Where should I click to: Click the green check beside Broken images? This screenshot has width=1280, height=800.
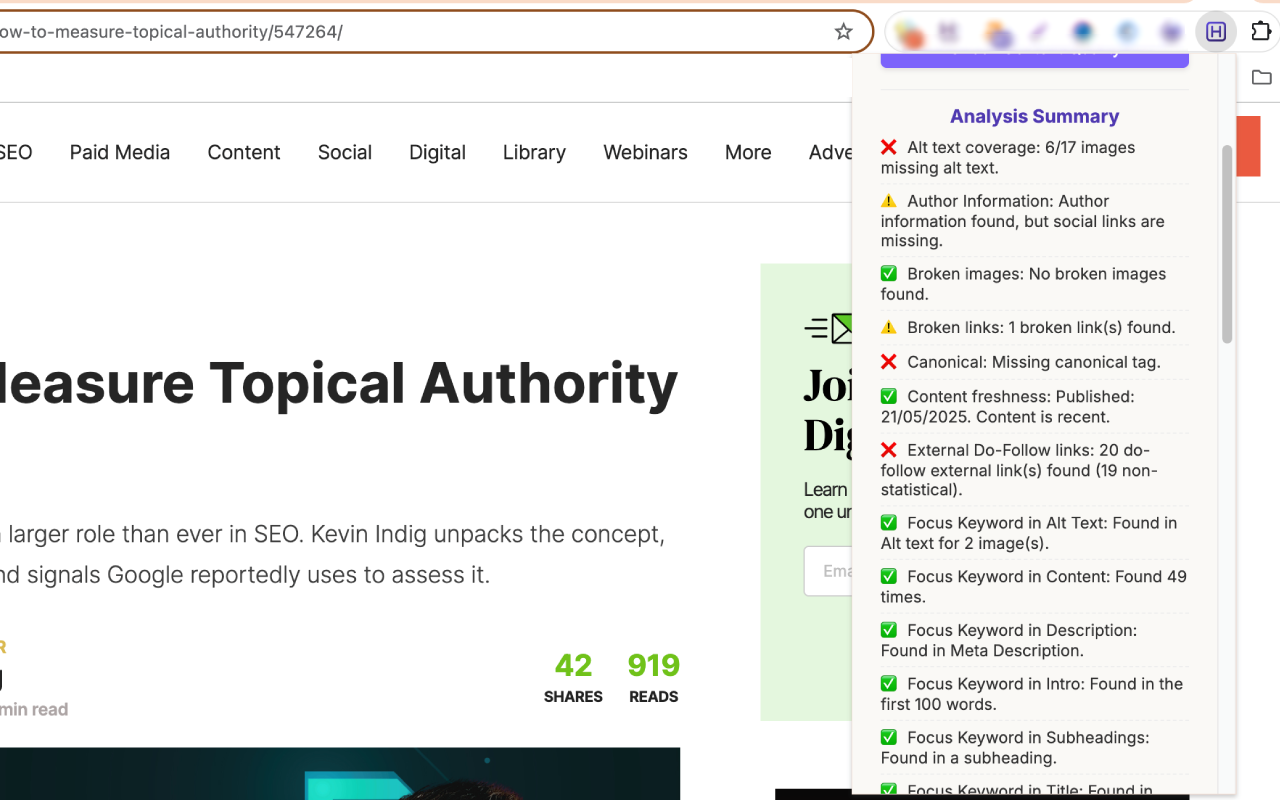(888, 273)
